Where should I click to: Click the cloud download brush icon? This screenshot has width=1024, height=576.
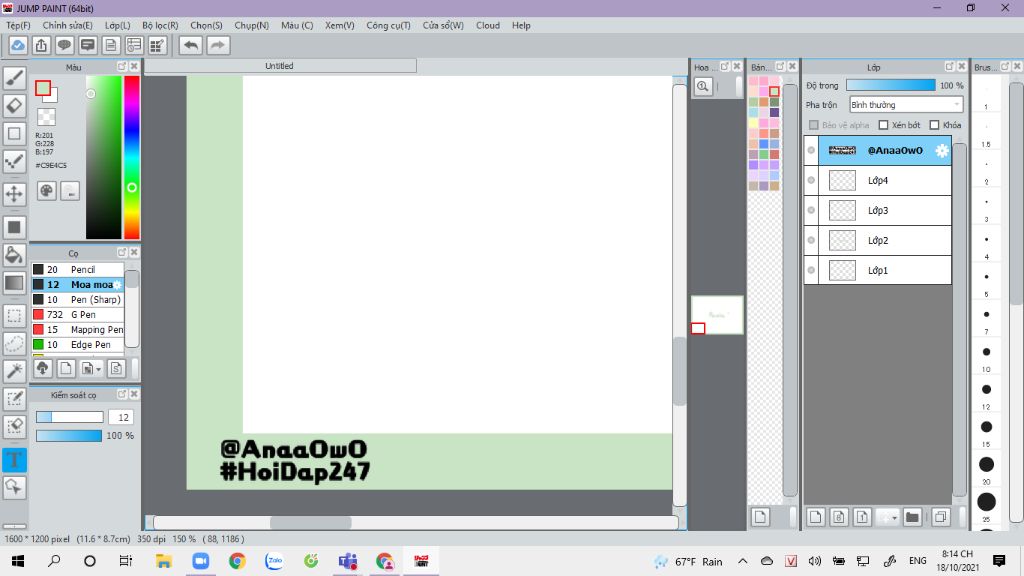42,368
